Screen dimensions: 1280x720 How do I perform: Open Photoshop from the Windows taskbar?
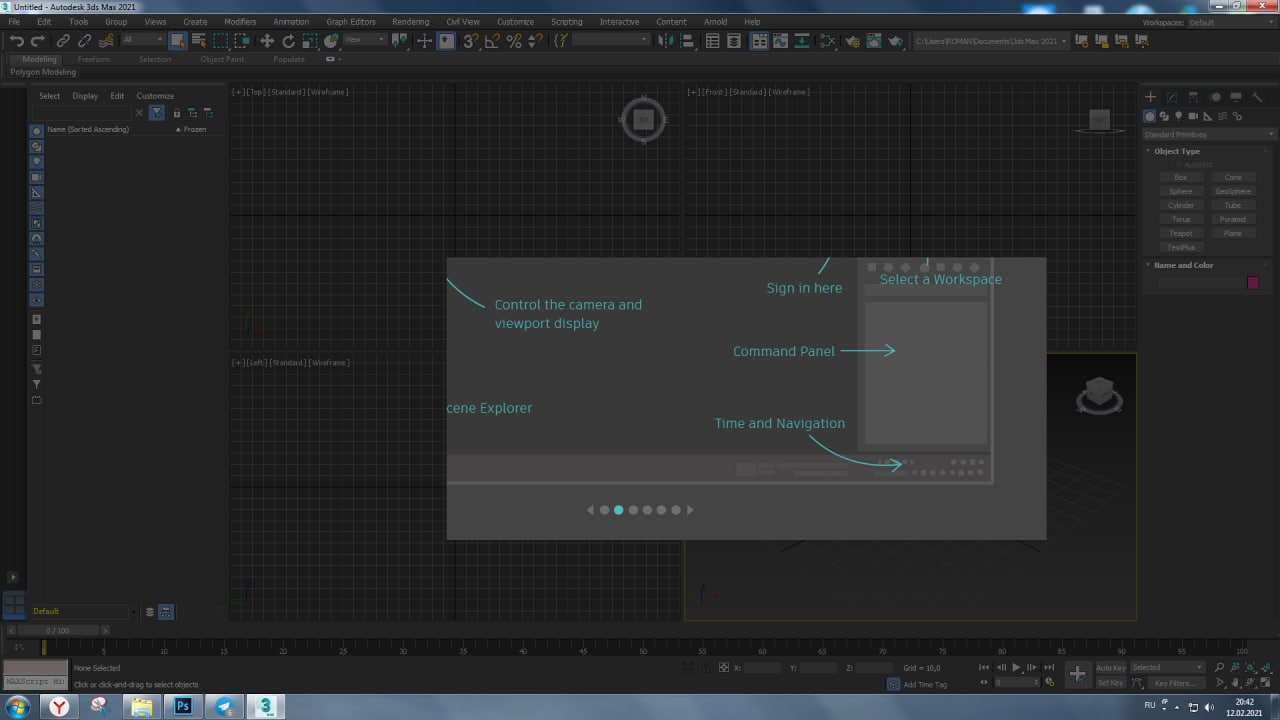183,706
